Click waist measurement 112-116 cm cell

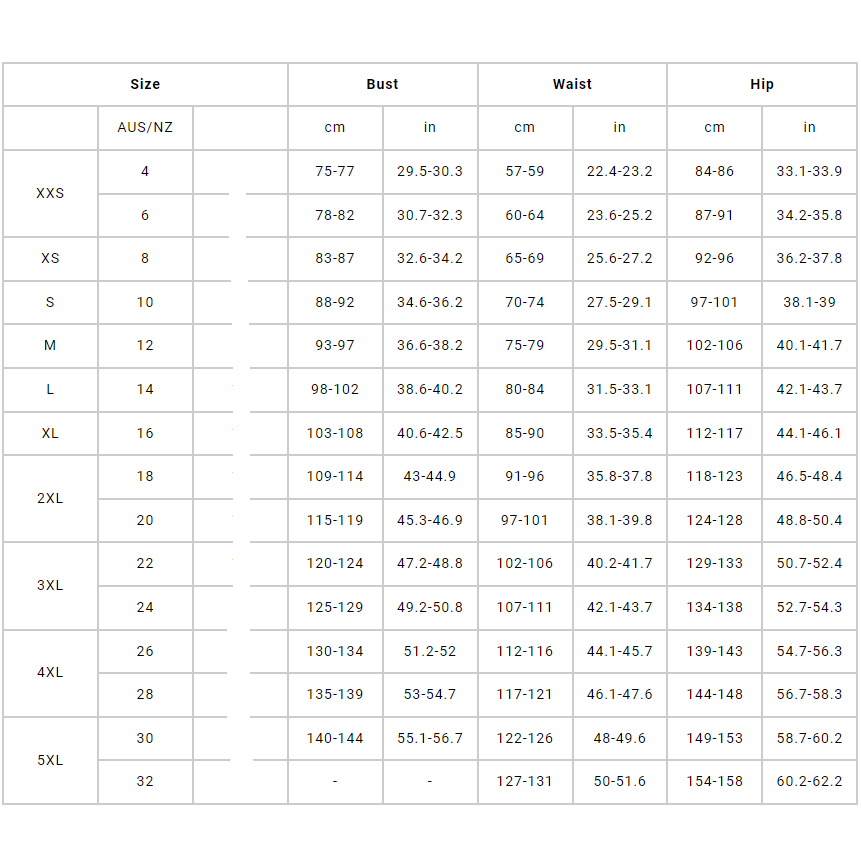[x=525, y=651]
